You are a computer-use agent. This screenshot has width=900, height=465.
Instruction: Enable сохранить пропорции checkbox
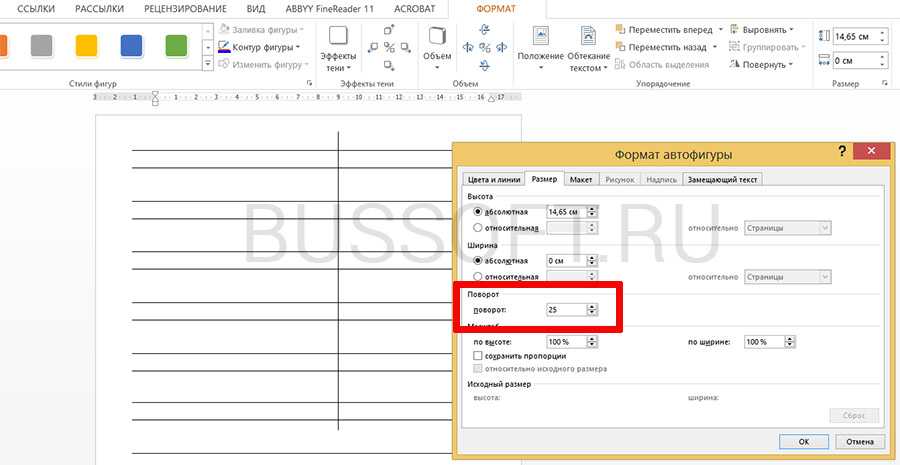point(478,355)
